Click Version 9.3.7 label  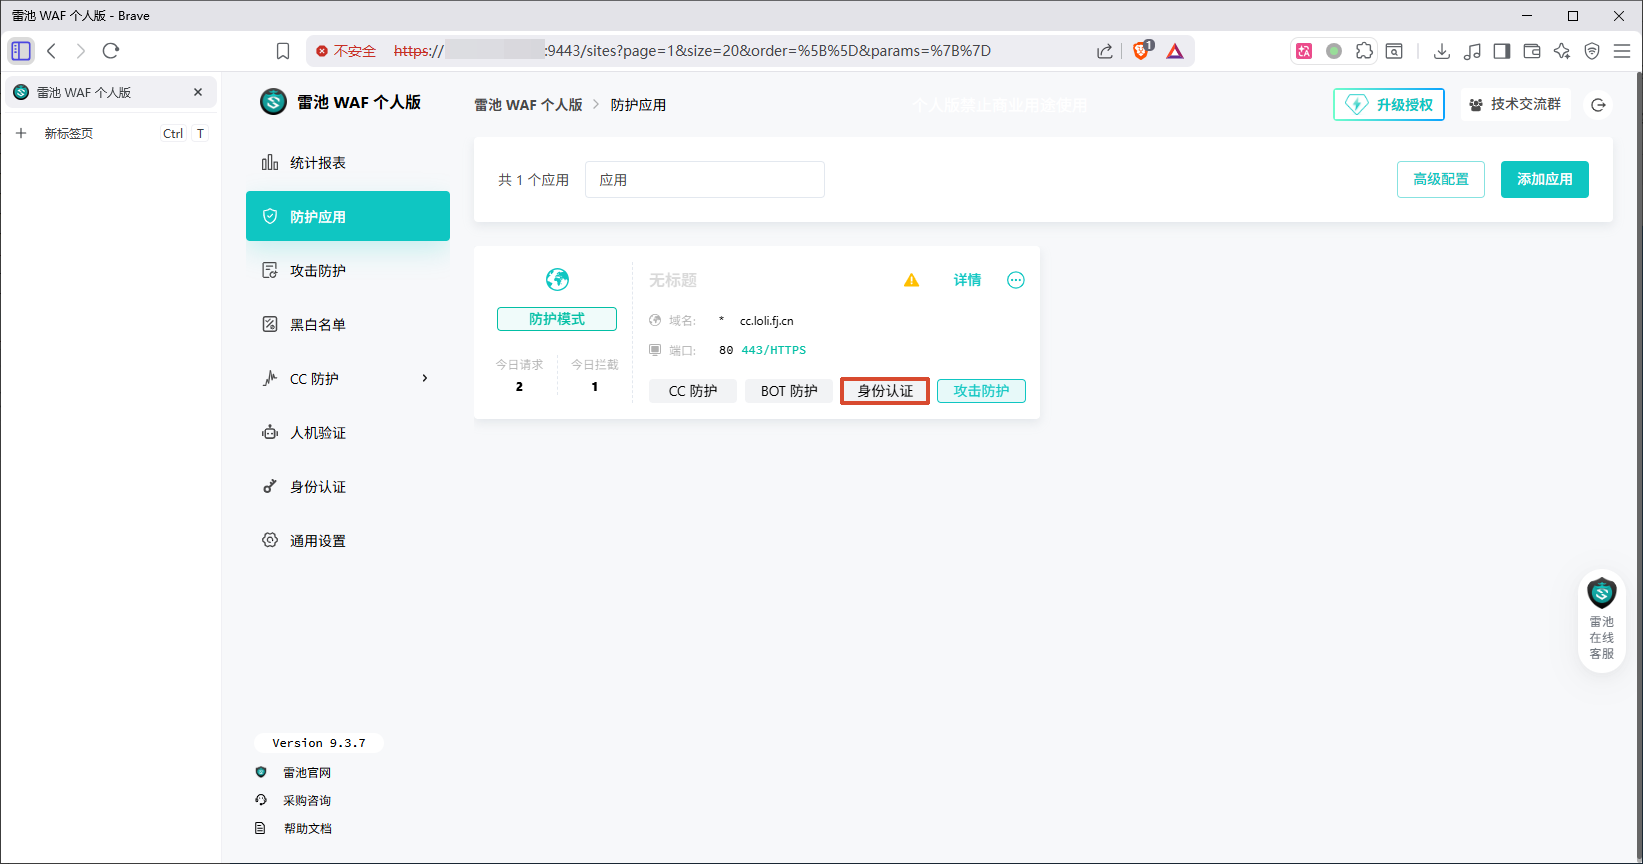point(319,743)
